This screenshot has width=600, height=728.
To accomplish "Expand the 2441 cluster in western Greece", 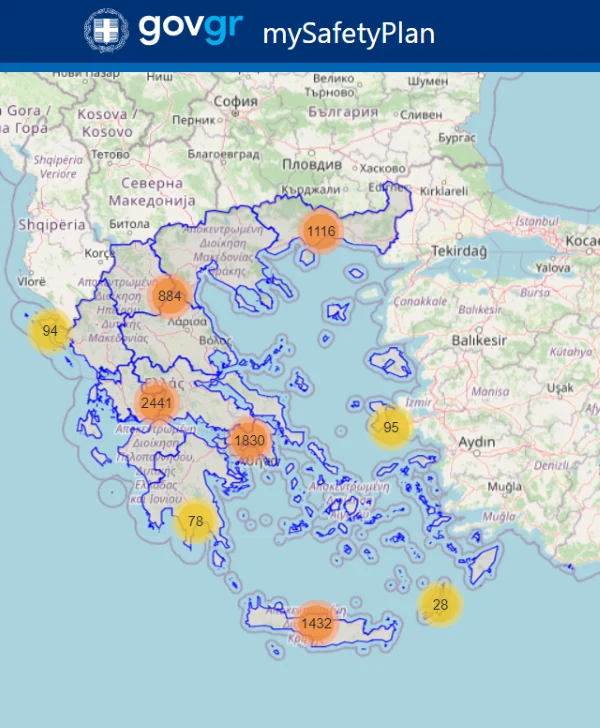I will [157, 403].
